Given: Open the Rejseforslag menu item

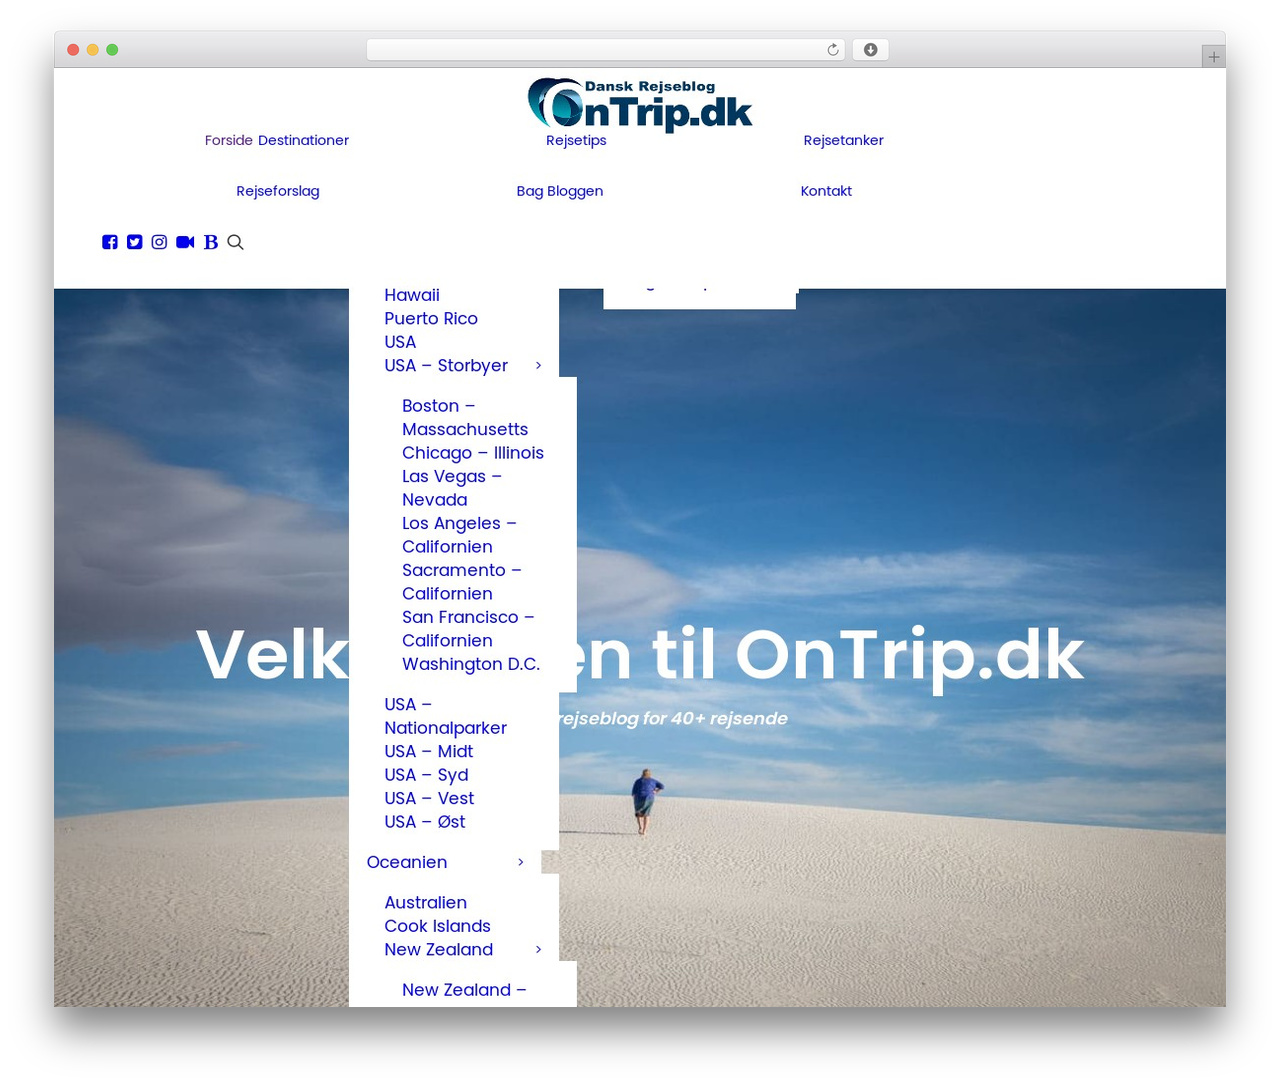Looking at the screenshot, I should [x=278, y=191].
